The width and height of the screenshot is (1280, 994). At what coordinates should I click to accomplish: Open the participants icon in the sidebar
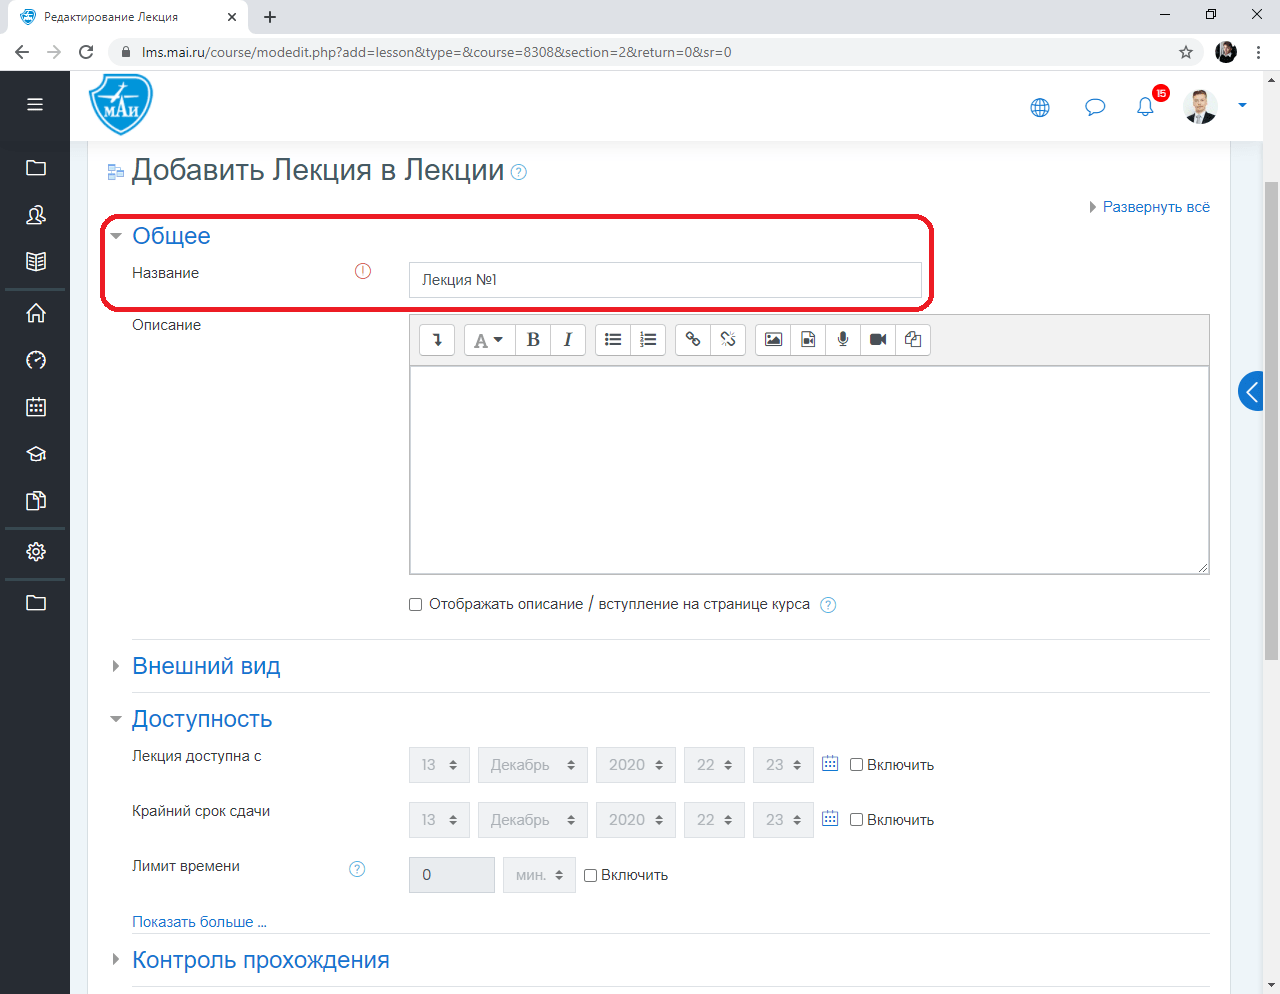coord(36,215)
